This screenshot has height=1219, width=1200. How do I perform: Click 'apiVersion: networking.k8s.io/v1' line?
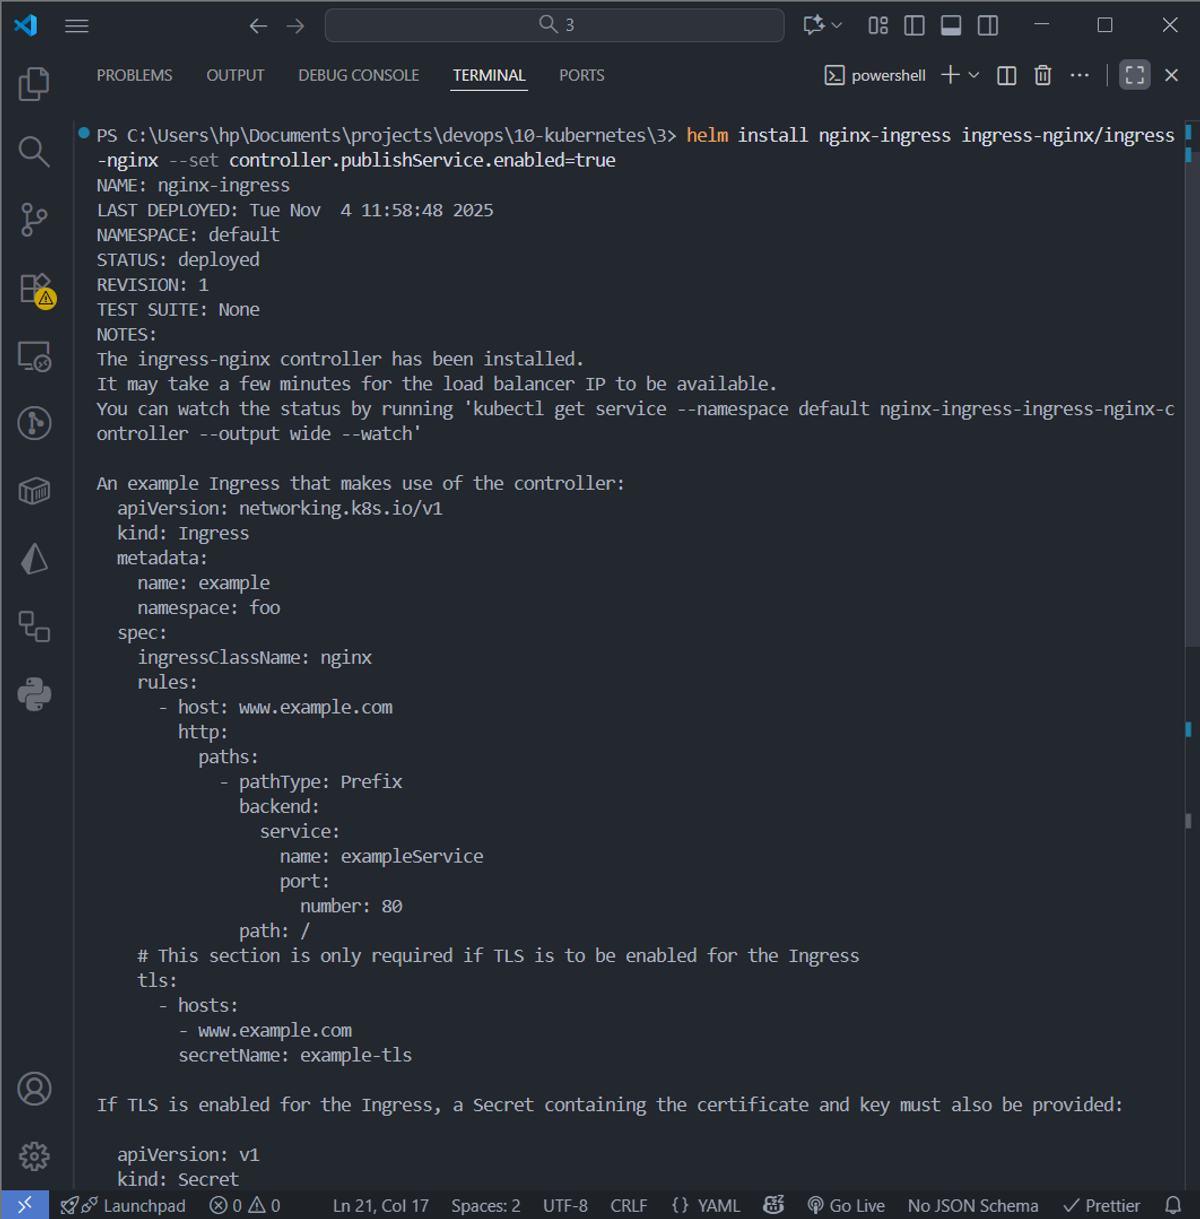coord(280,508)
